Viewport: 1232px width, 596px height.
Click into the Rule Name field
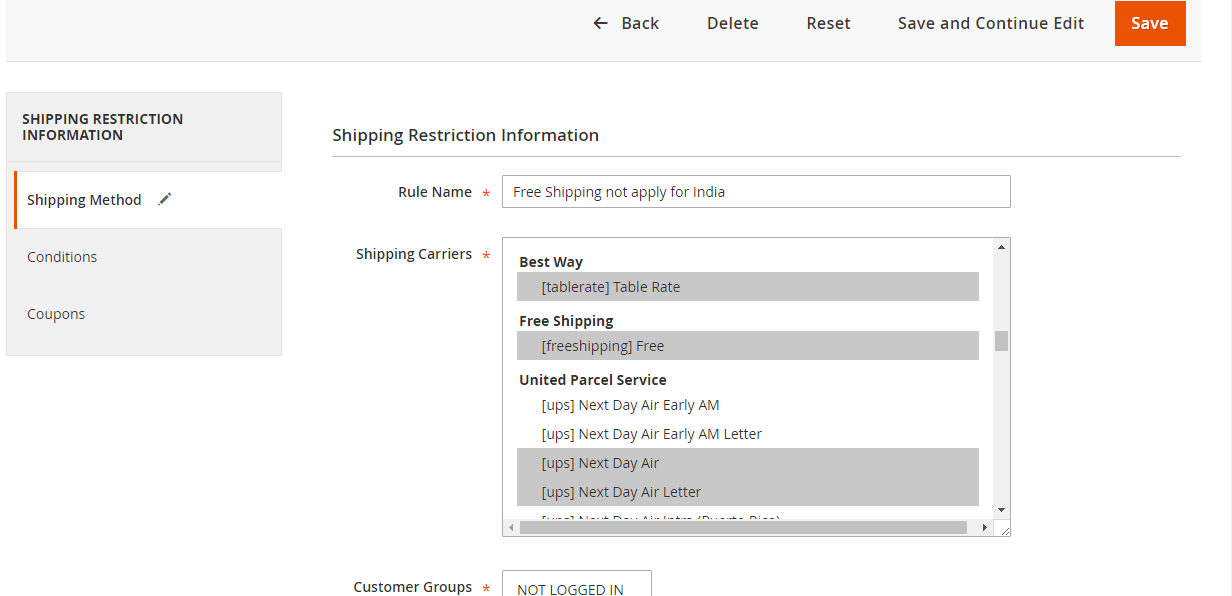(x=755, y=192)
